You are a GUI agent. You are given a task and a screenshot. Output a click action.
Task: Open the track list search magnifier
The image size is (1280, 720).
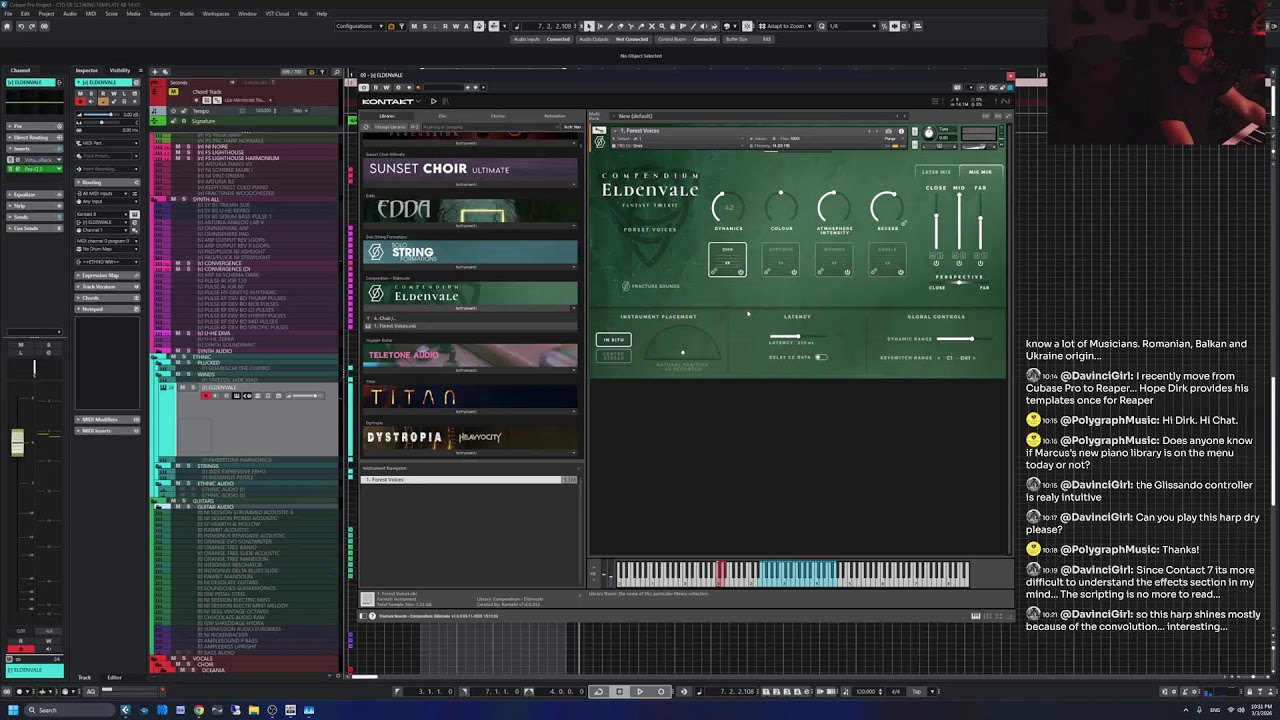click(x=336, y=72)
